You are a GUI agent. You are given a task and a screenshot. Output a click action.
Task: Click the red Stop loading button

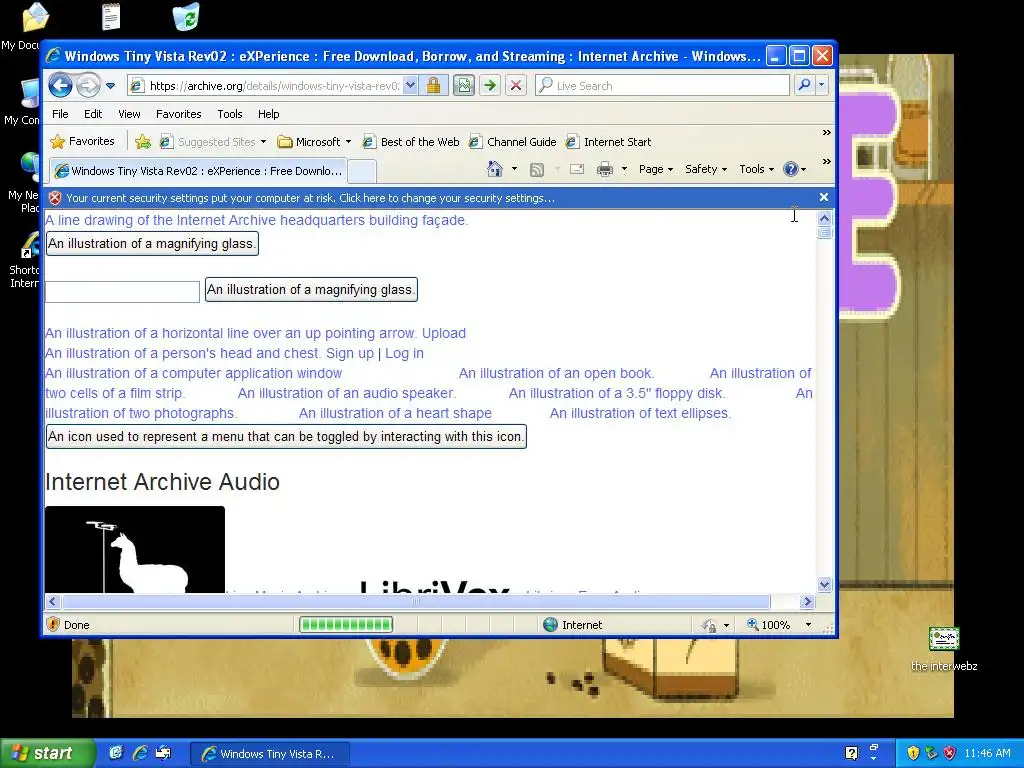(x=516, y=86)
